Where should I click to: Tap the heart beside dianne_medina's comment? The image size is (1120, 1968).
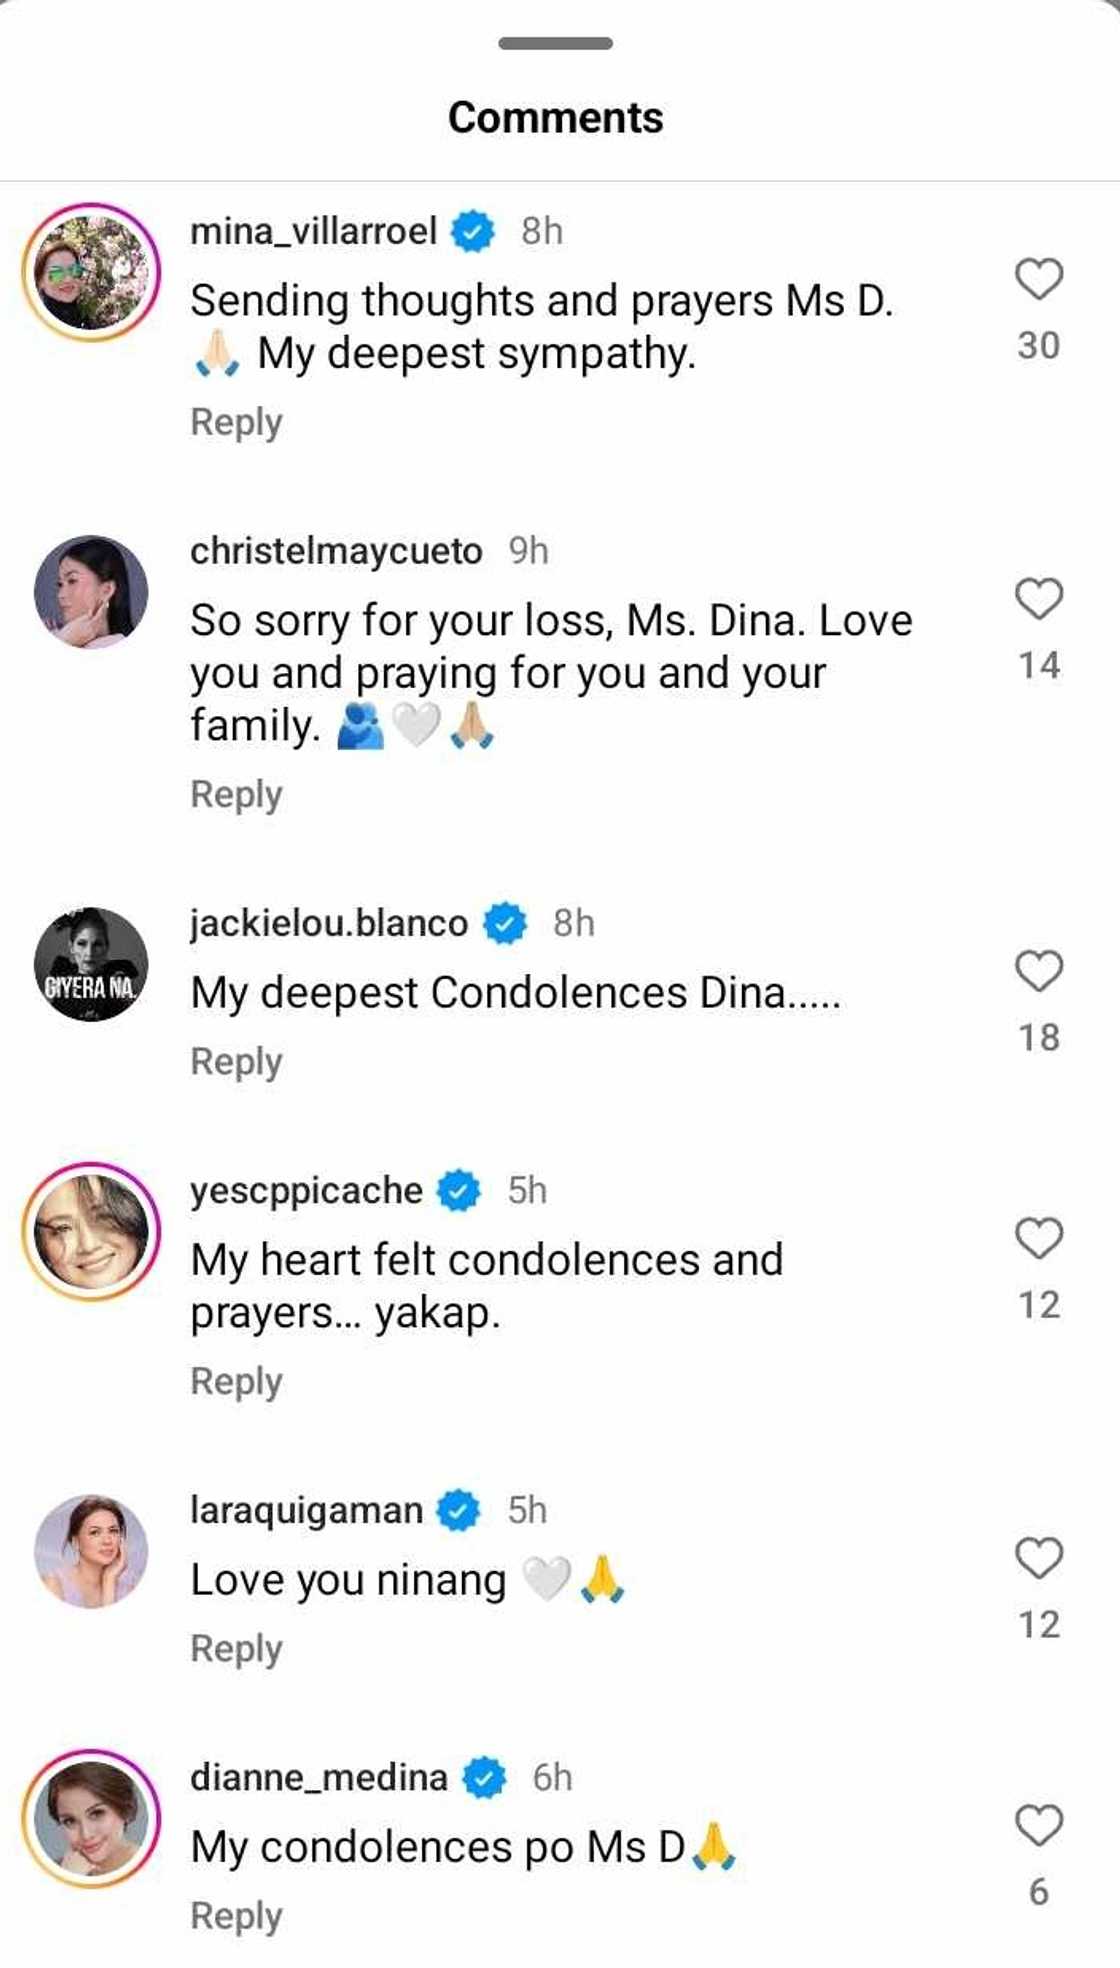point(1039,1825)
